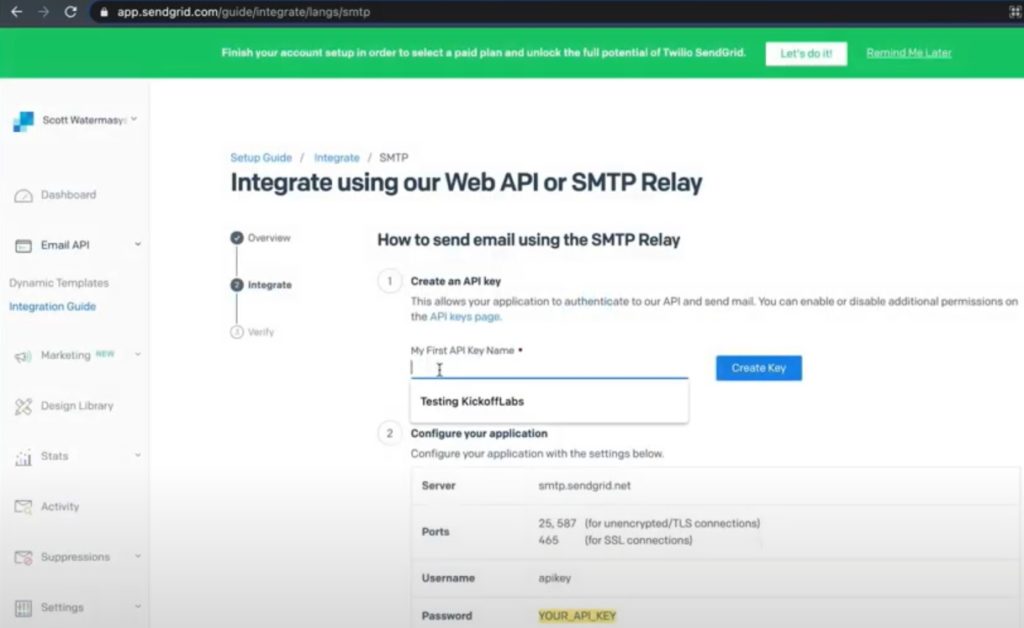Click the Let's do it! button

point(806,54)
